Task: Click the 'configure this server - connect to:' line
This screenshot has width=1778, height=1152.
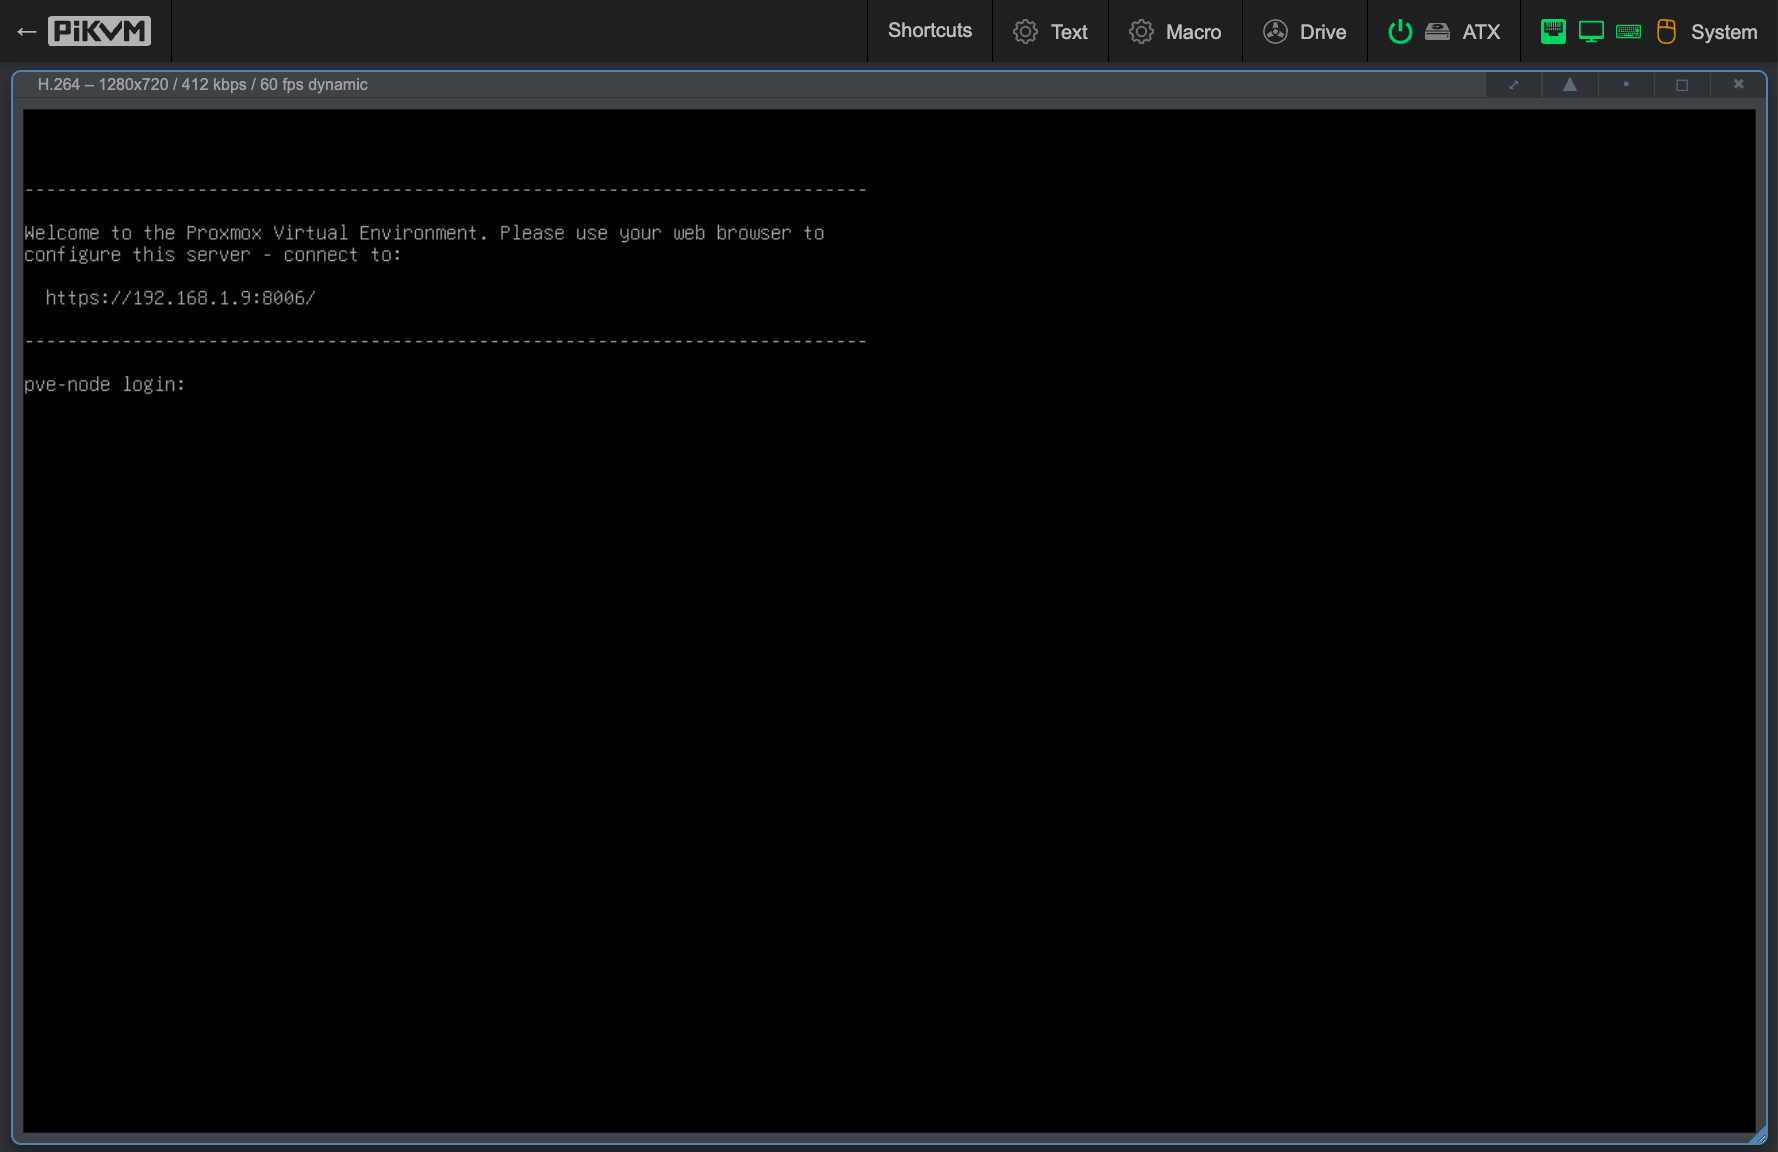Action: [x=212, y=255]
